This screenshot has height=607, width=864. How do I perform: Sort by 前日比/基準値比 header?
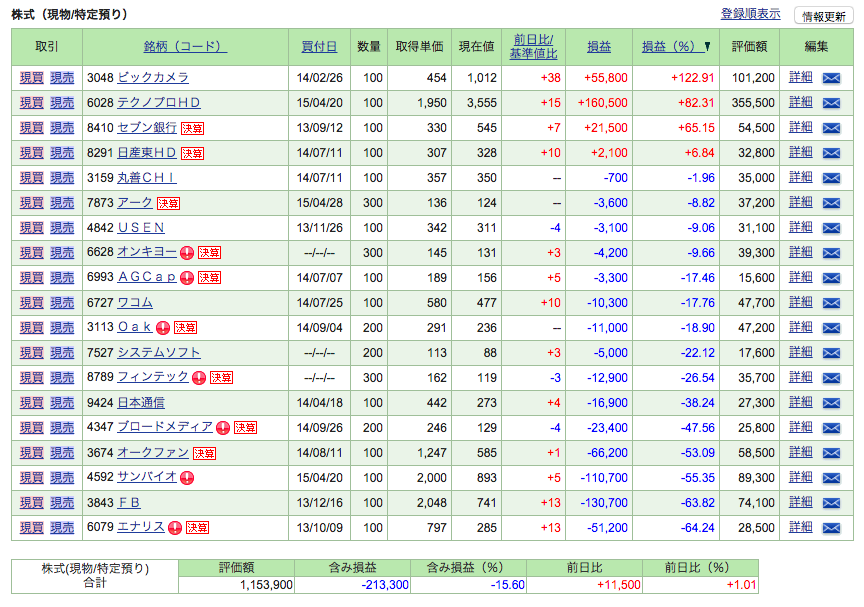click(x=533, y=47)
